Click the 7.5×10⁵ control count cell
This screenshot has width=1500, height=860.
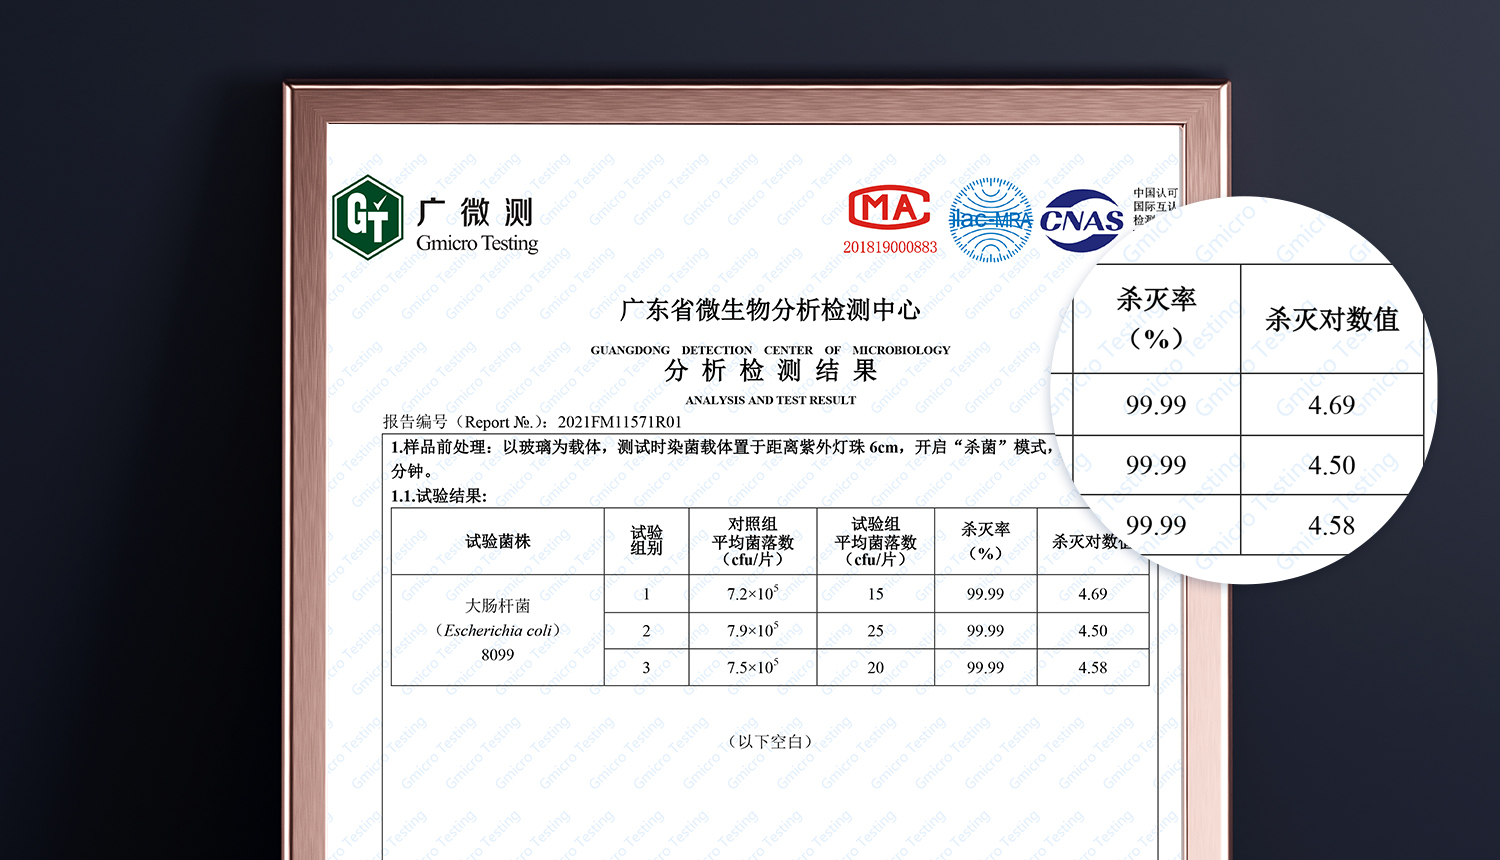[x=752, y=667]
